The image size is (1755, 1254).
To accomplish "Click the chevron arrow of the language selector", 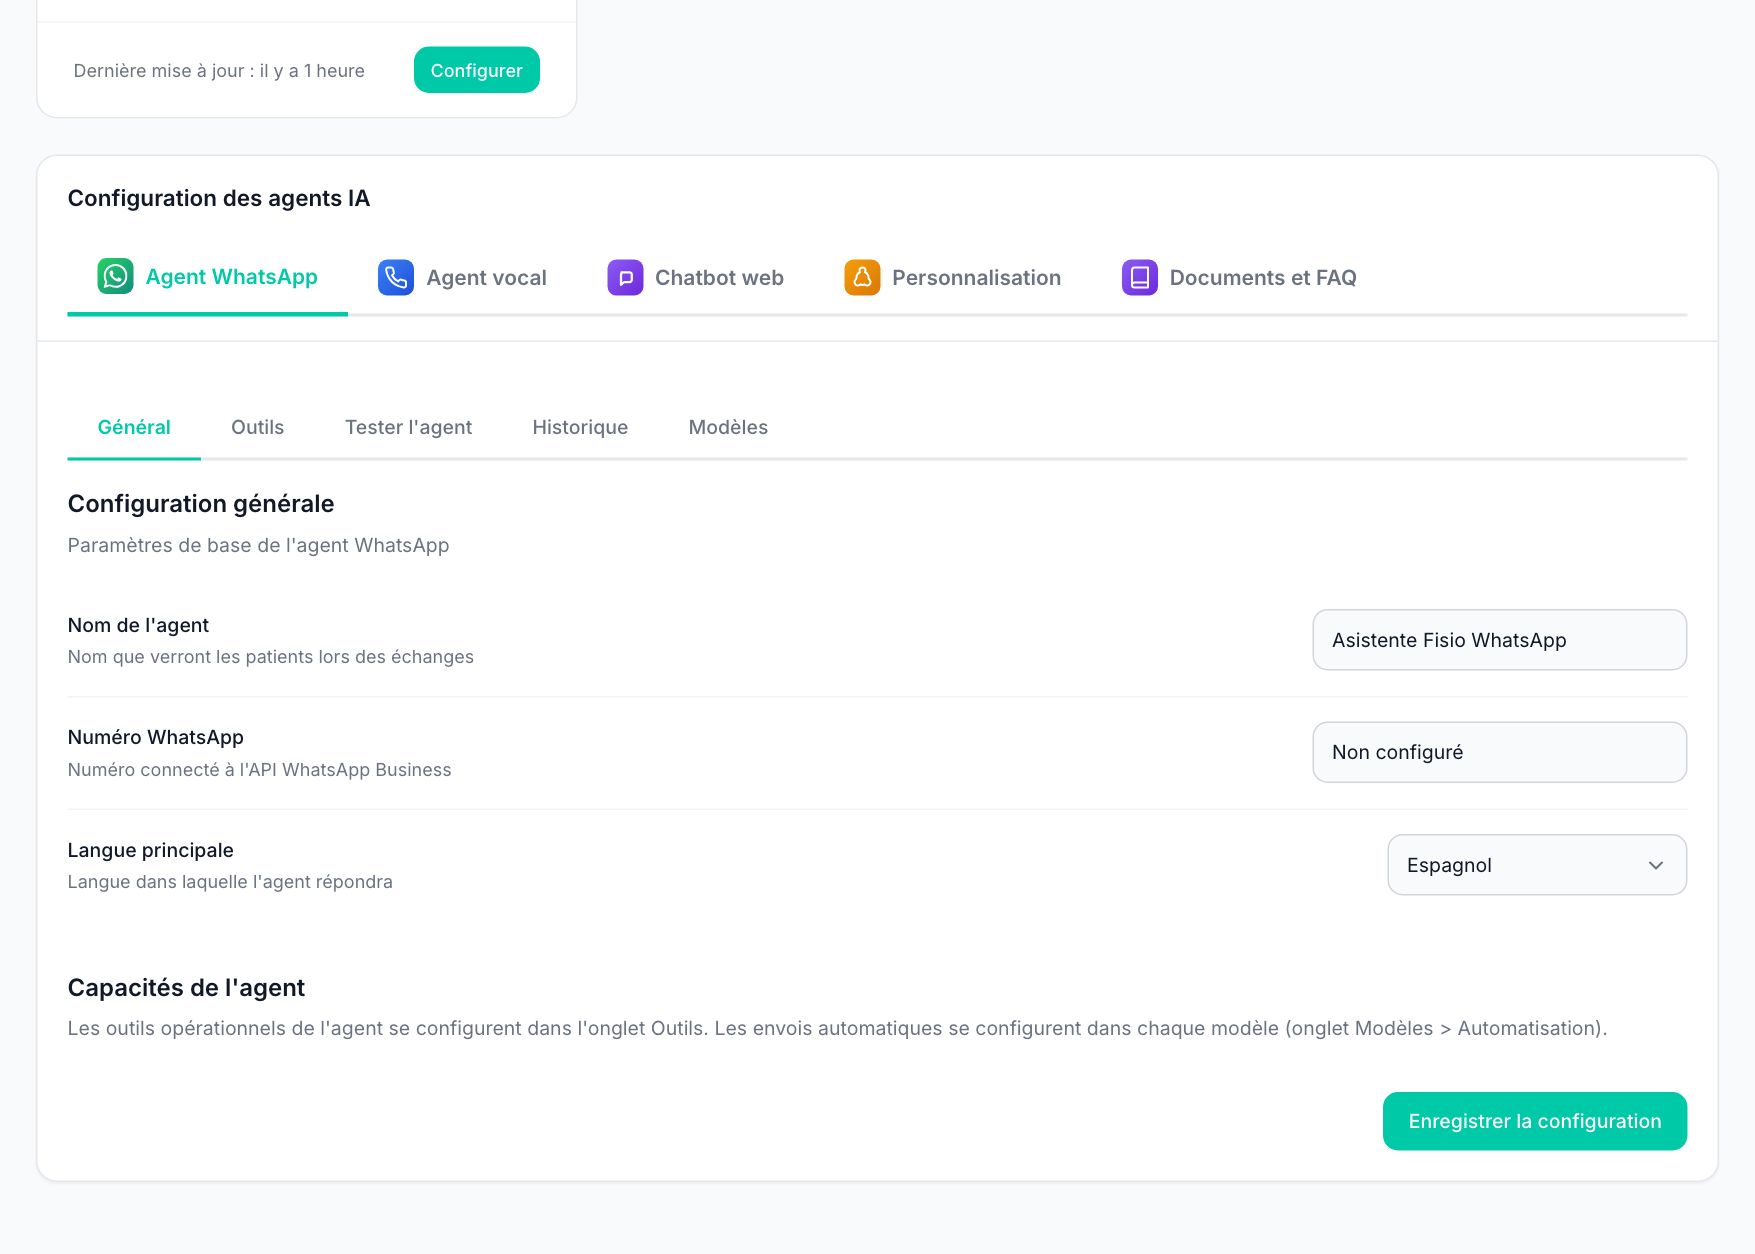I will (1656, 865).
